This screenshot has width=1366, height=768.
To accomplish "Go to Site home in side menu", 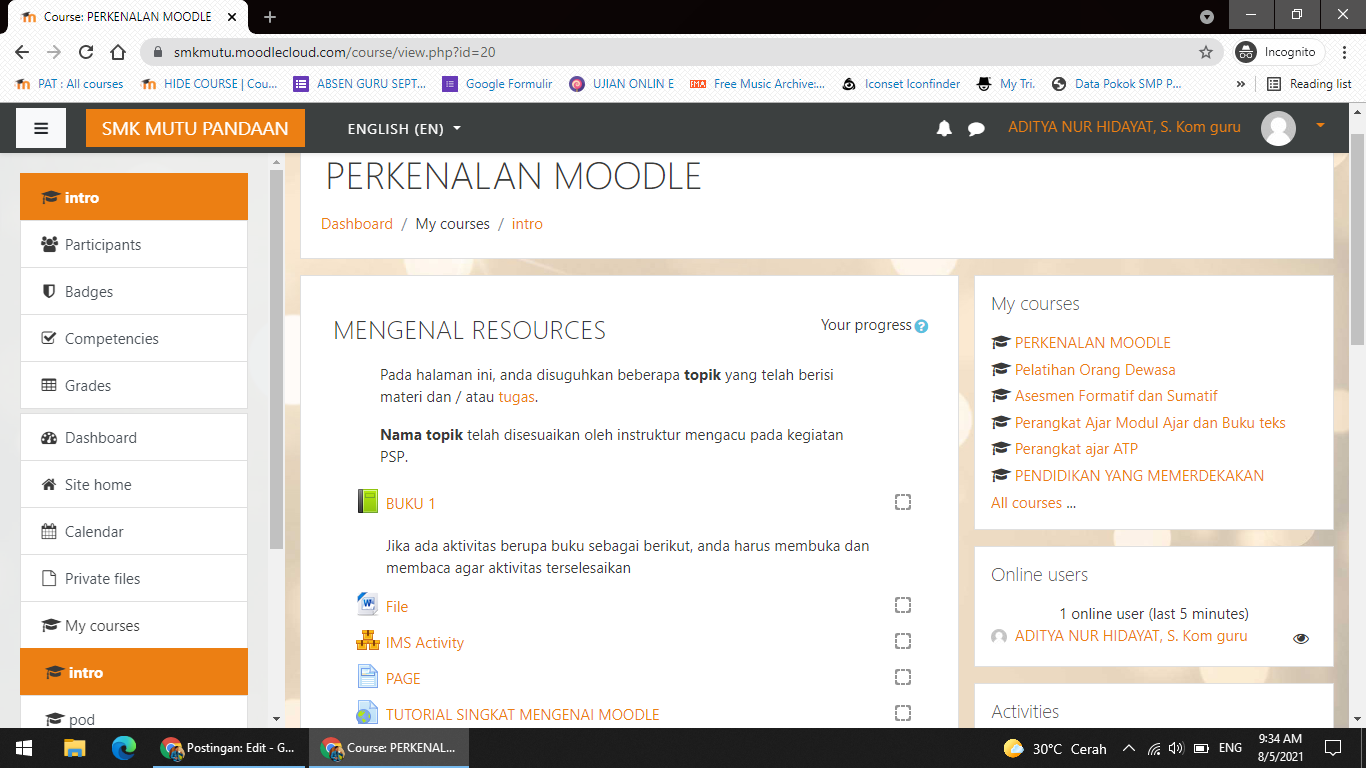I will [134, 484].
